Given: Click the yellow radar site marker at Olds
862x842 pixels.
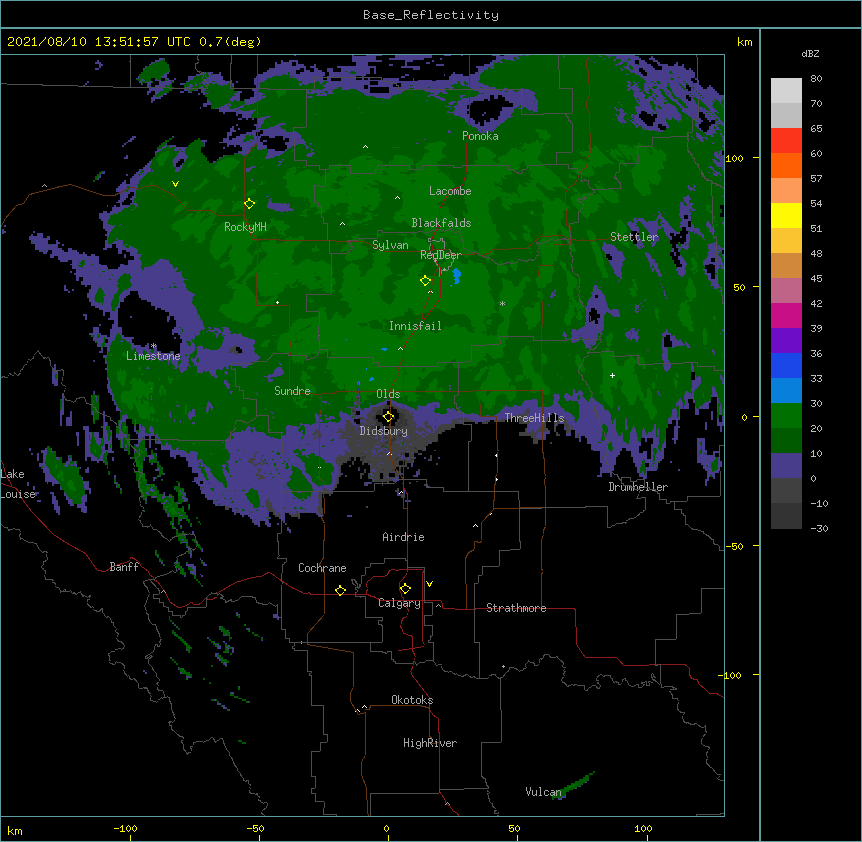Looking at the screenshot, I should pyautogui.click(x=388, y=417).
